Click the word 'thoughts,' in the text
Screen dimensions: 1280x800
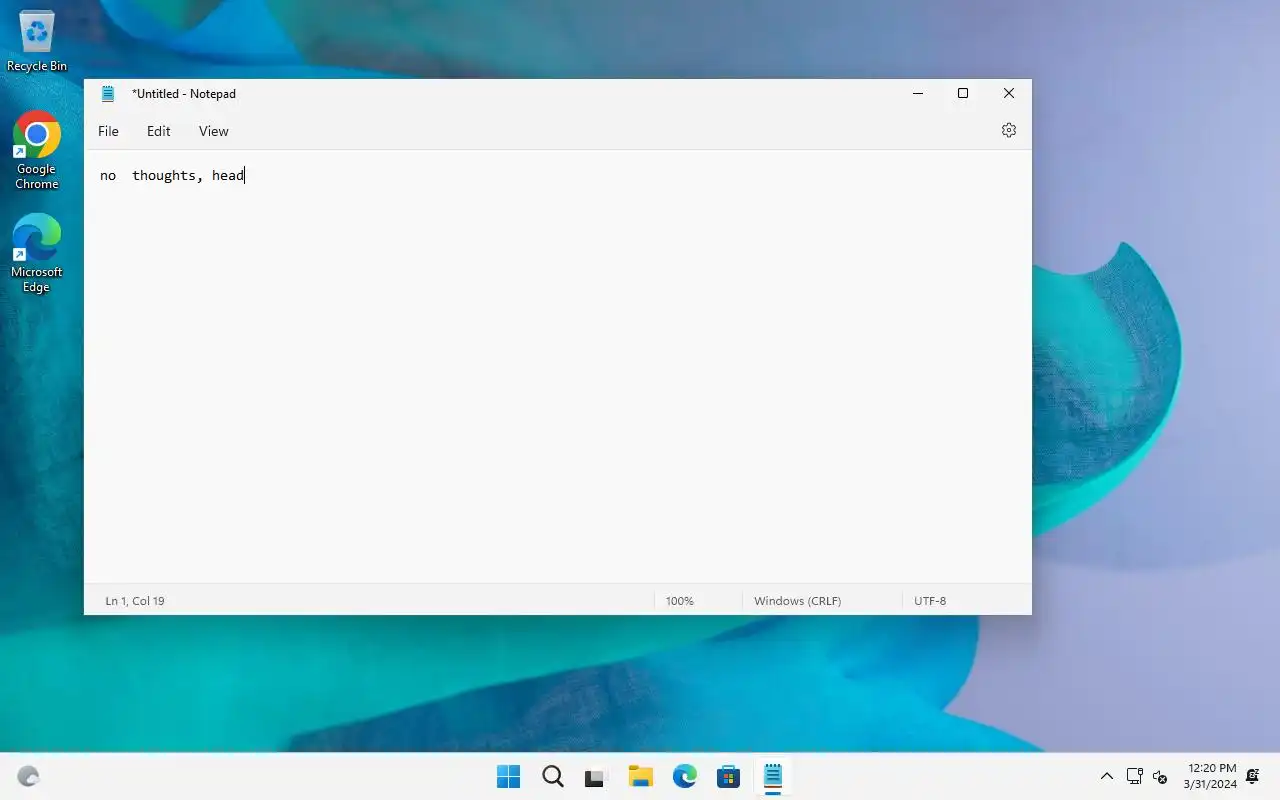(x=168, y=176)
